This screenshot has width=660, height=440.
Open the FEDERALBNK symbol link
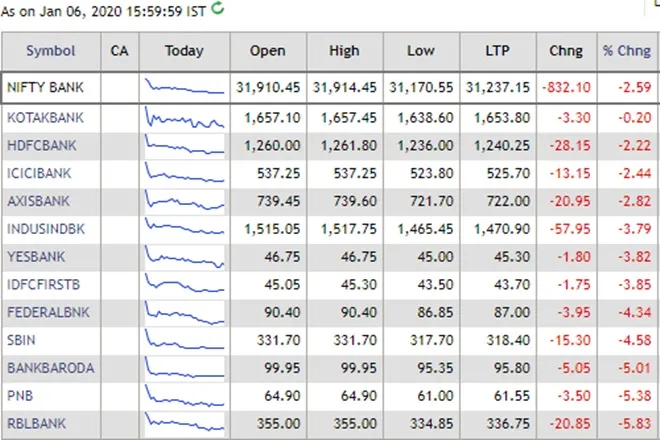pos(48,312)
